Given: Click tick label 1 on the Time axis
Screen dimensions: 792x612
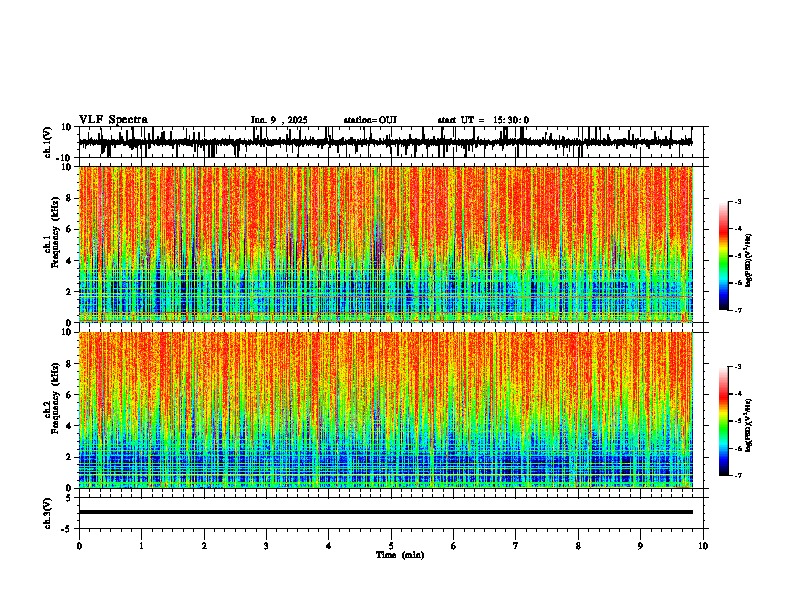Looking at the screenshot, I should (141, 546).
